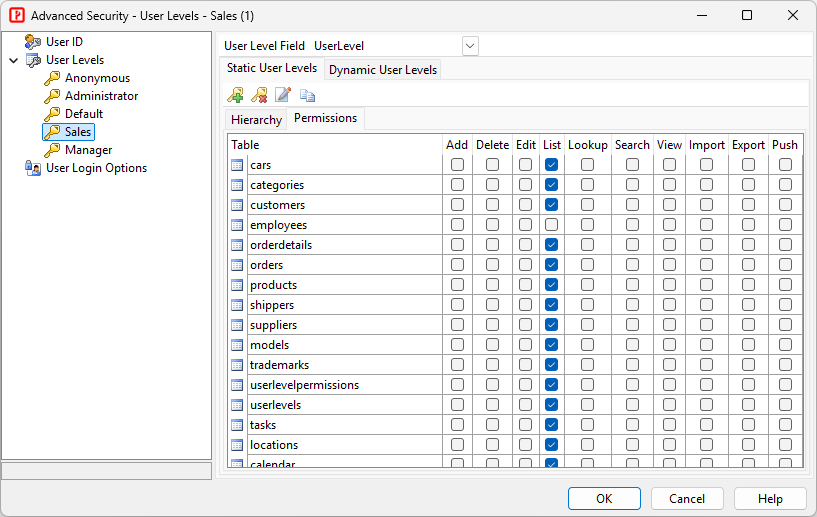
Task: Select the Anonymous user level
Action: click(97, 78)
